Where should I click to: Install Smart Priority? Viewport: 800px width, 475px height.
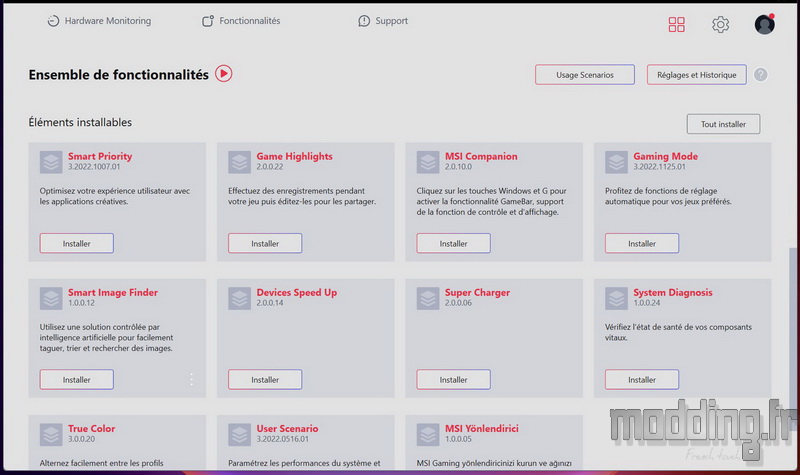[x=77, y=243]
